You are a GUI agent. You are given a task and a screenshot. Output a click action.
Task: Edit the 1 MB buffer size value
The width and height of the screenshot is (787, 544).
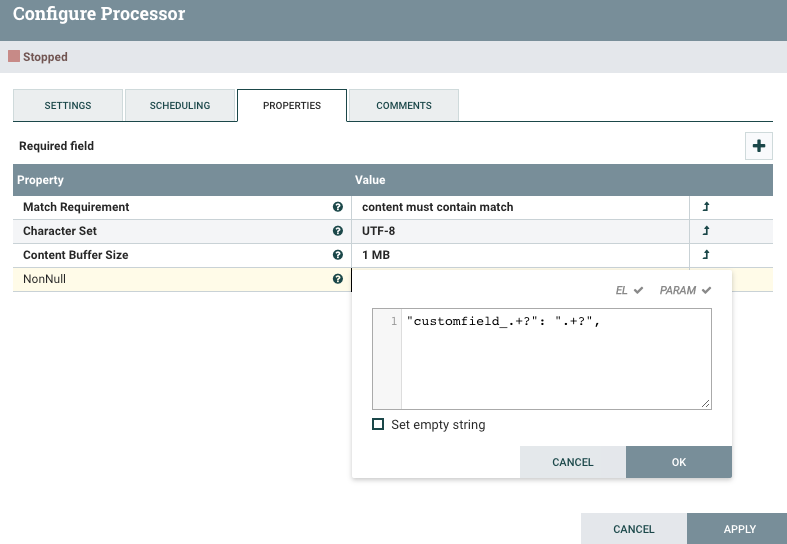(x=520, y=255)
